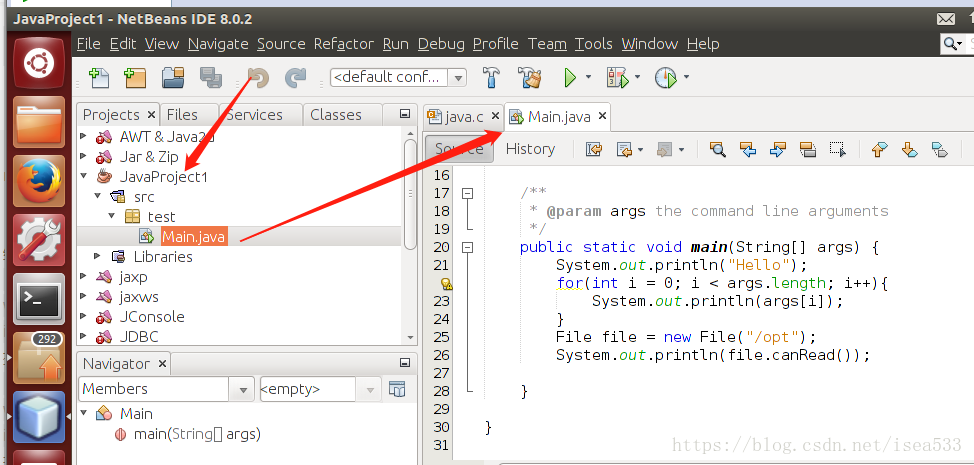
Task: Run the project with green play icon
Action: click(x=570, y=78)
